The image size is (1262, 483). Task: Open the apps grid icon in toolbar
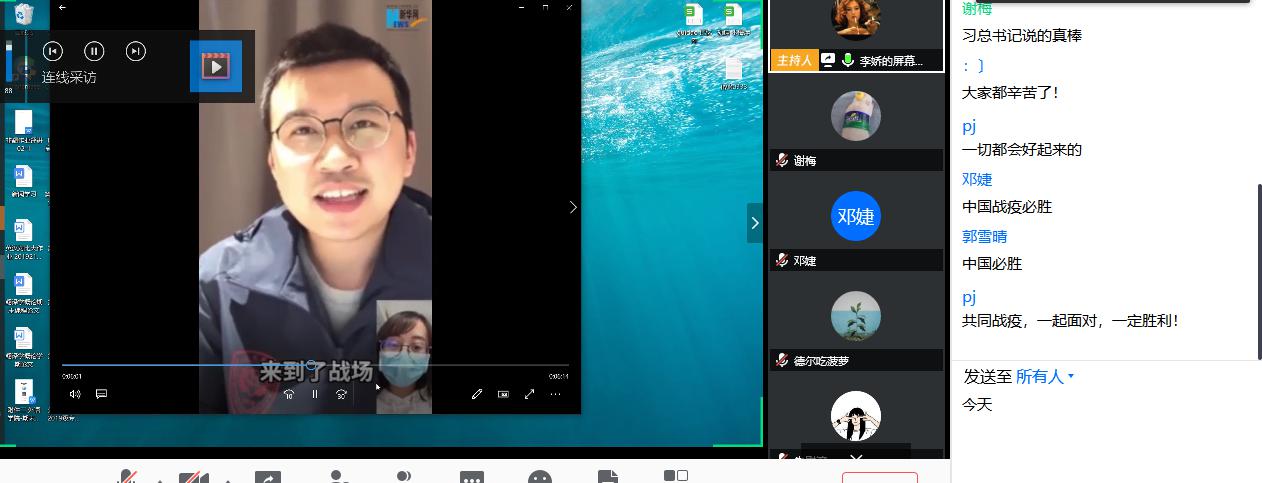pos(675,476)
